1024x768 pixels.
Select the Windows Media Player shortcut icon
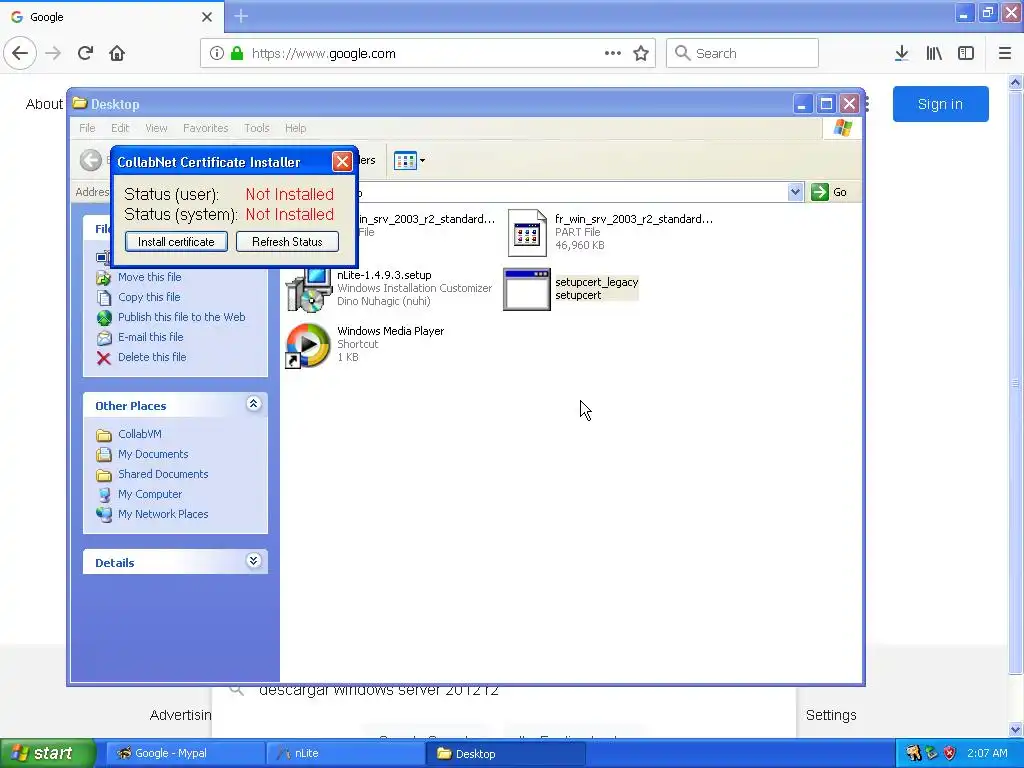tap(308, 345)
